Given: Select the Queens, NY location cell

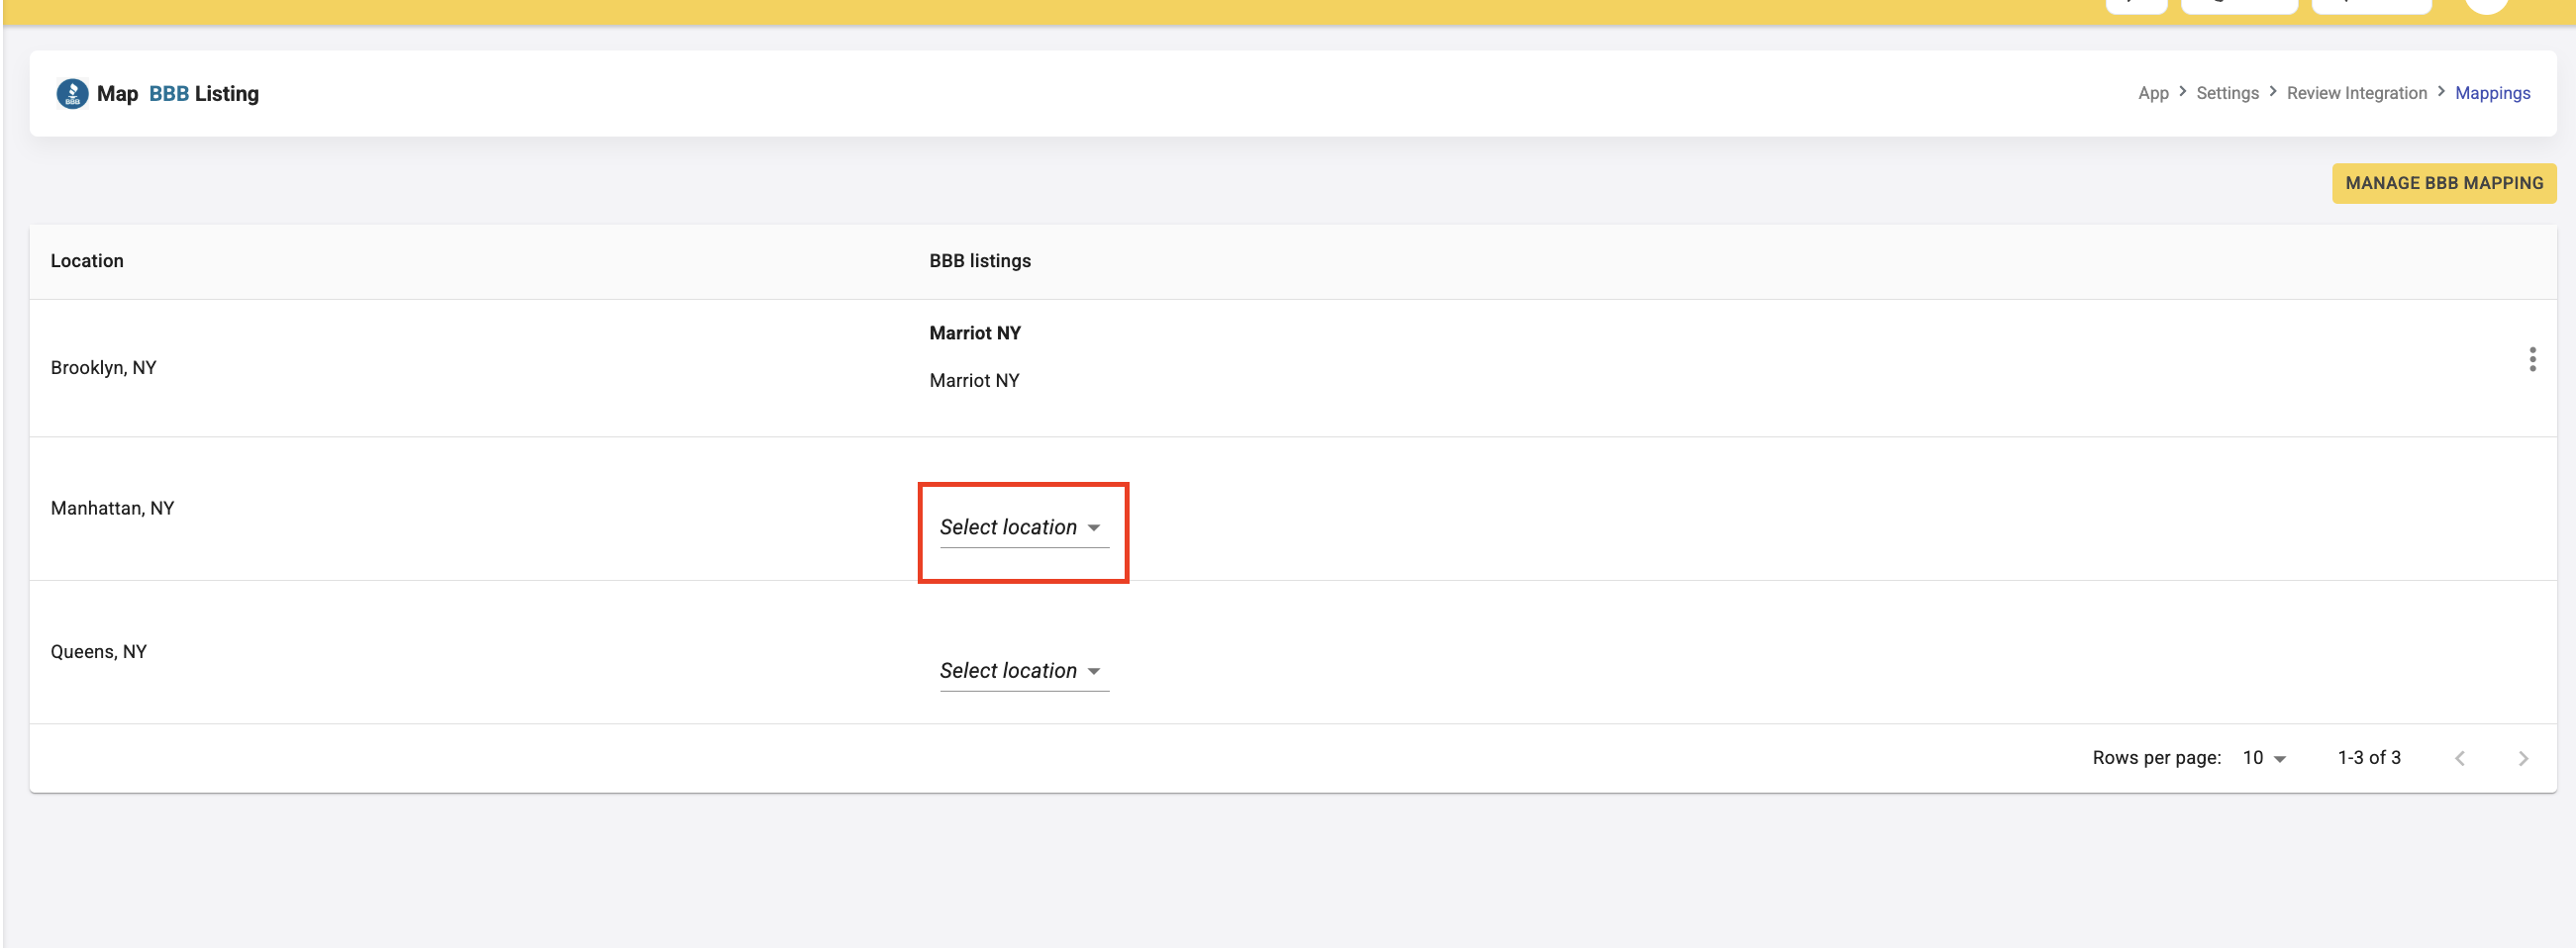Looking at the screenshot, I should (99, 652).
